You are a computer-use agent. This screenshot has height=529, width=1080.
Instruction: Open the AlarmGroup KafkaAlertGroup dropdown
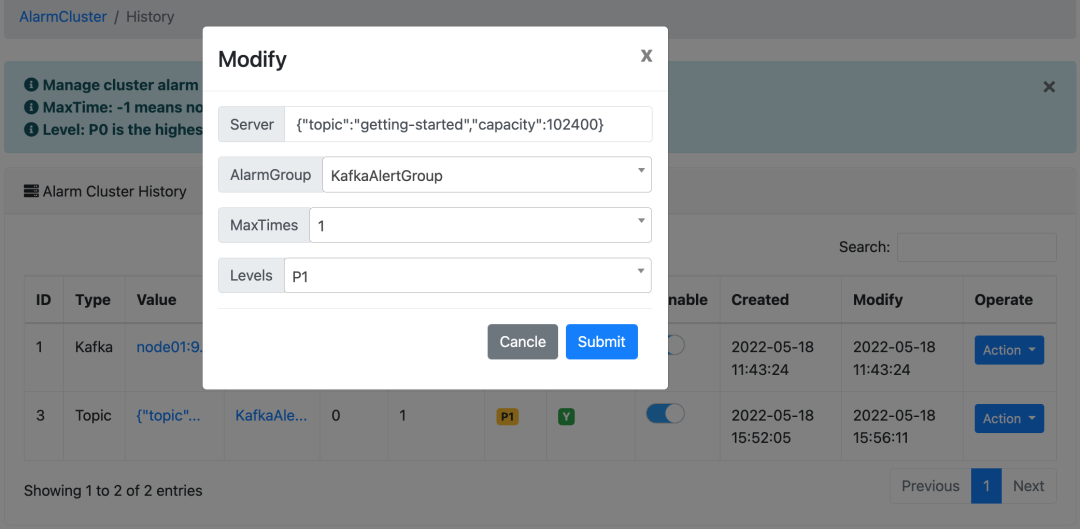point(486,174)
